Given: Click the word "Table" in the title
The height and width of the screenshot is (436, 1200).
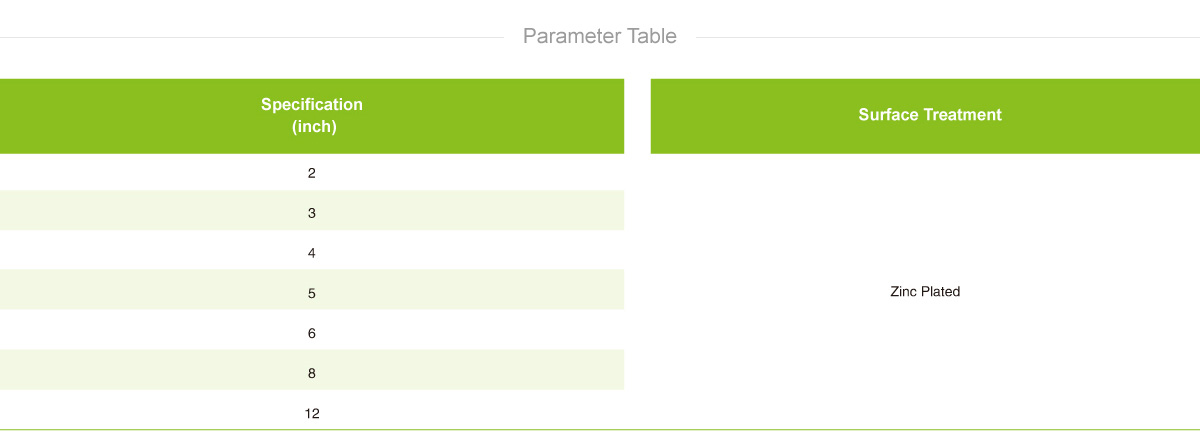Looking at the screenshot, I should 652,37.
